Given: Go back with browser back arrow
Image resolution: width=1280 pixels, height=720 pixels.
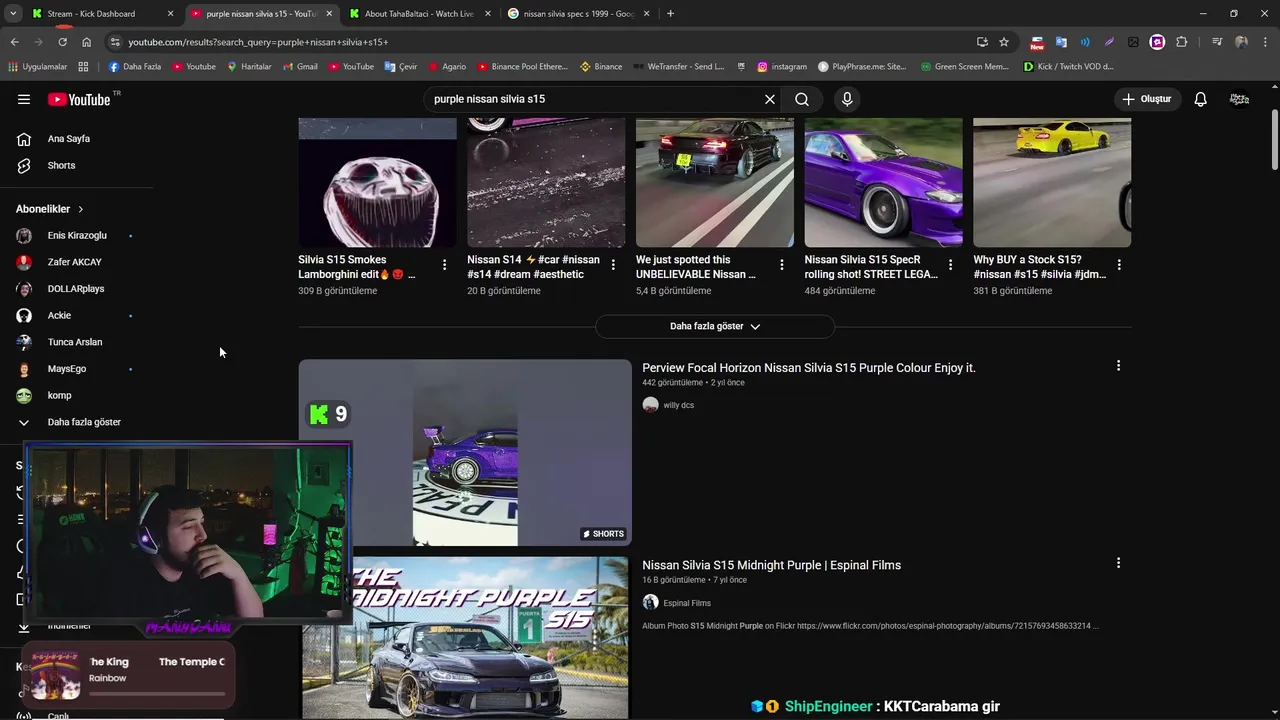Looking at the screenshot, I should click(x=14, y=42).
